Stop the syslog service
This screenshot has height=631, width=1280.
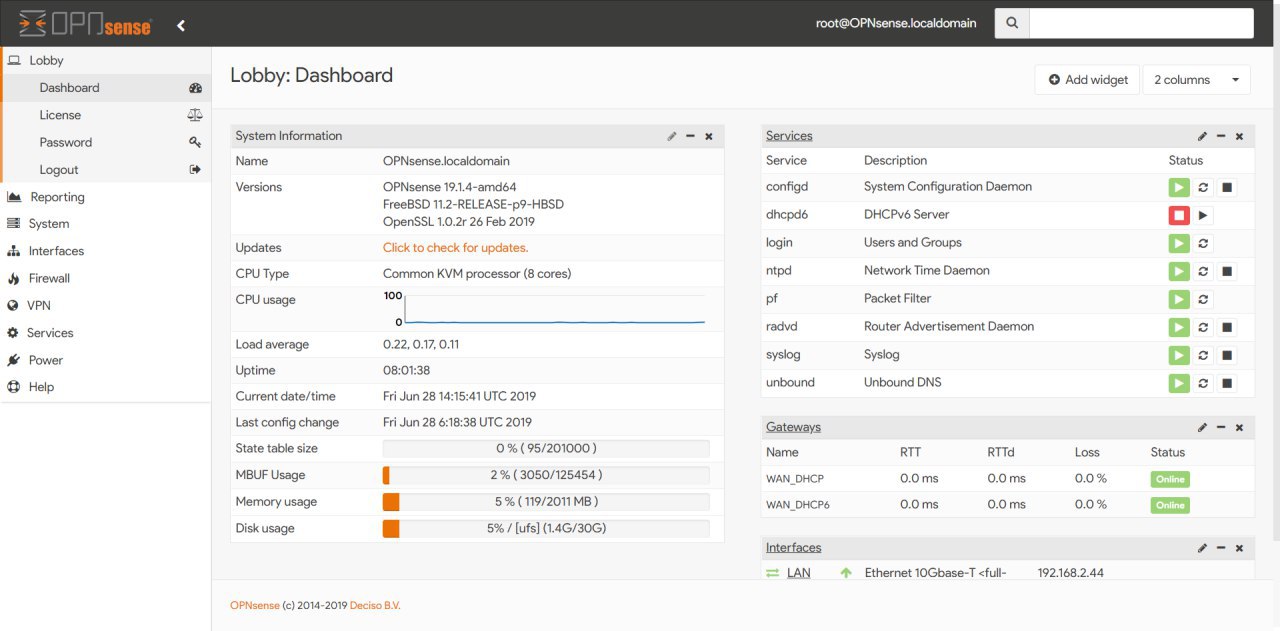click(x=1228, y=355)
